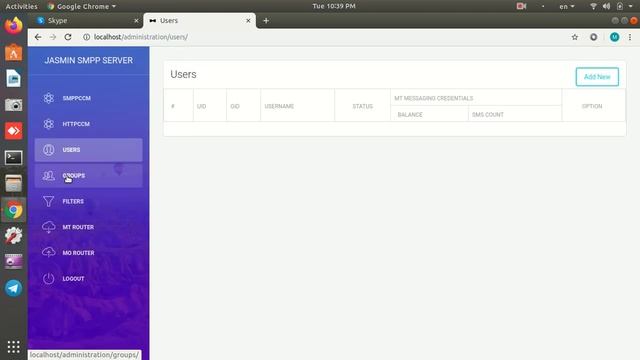Open the clock Tue 10:39 PM menu
This screenshot has width=640, height=360.
(334, 6)
